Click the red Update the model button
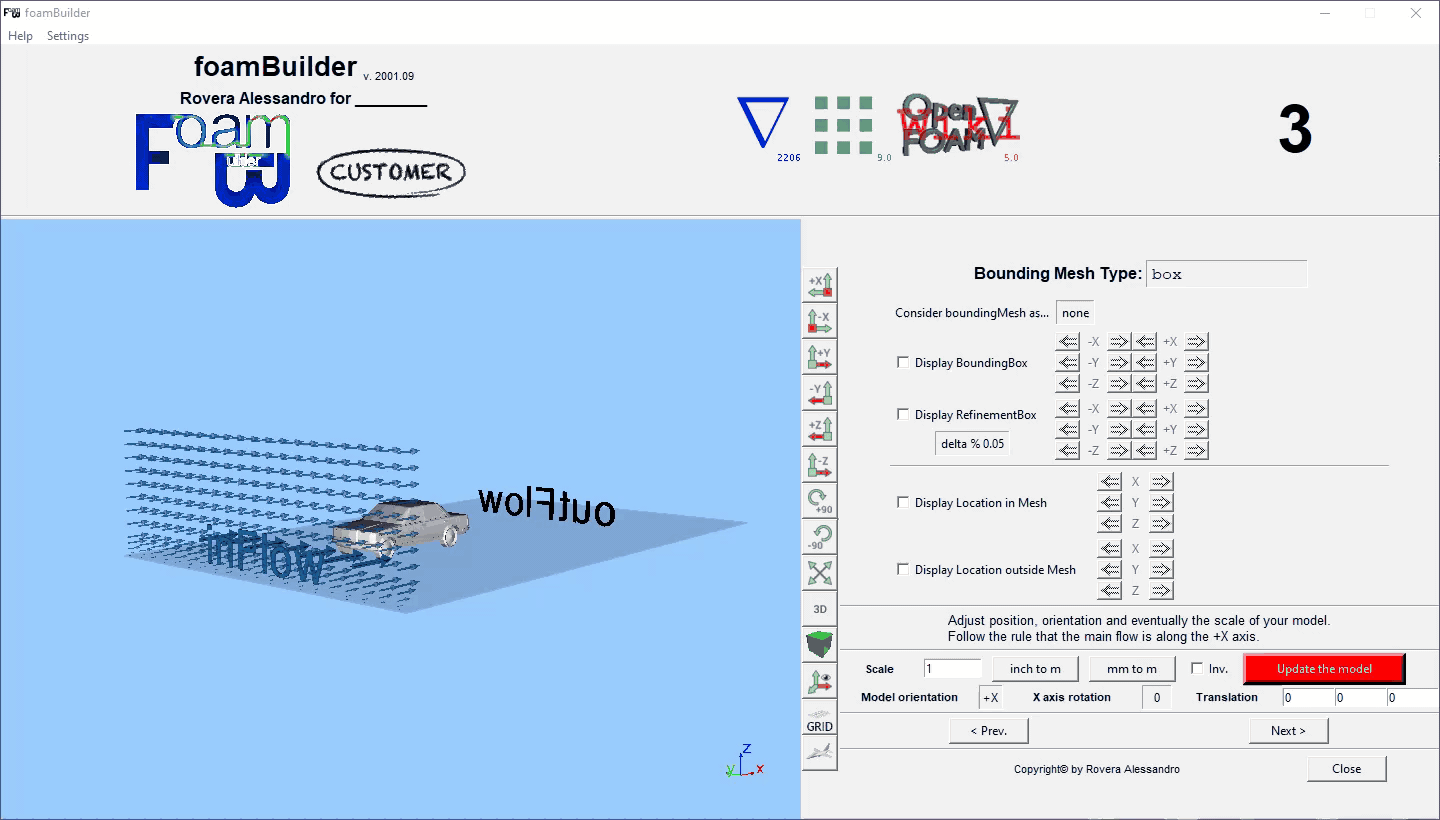 (x=1324, y=669)
